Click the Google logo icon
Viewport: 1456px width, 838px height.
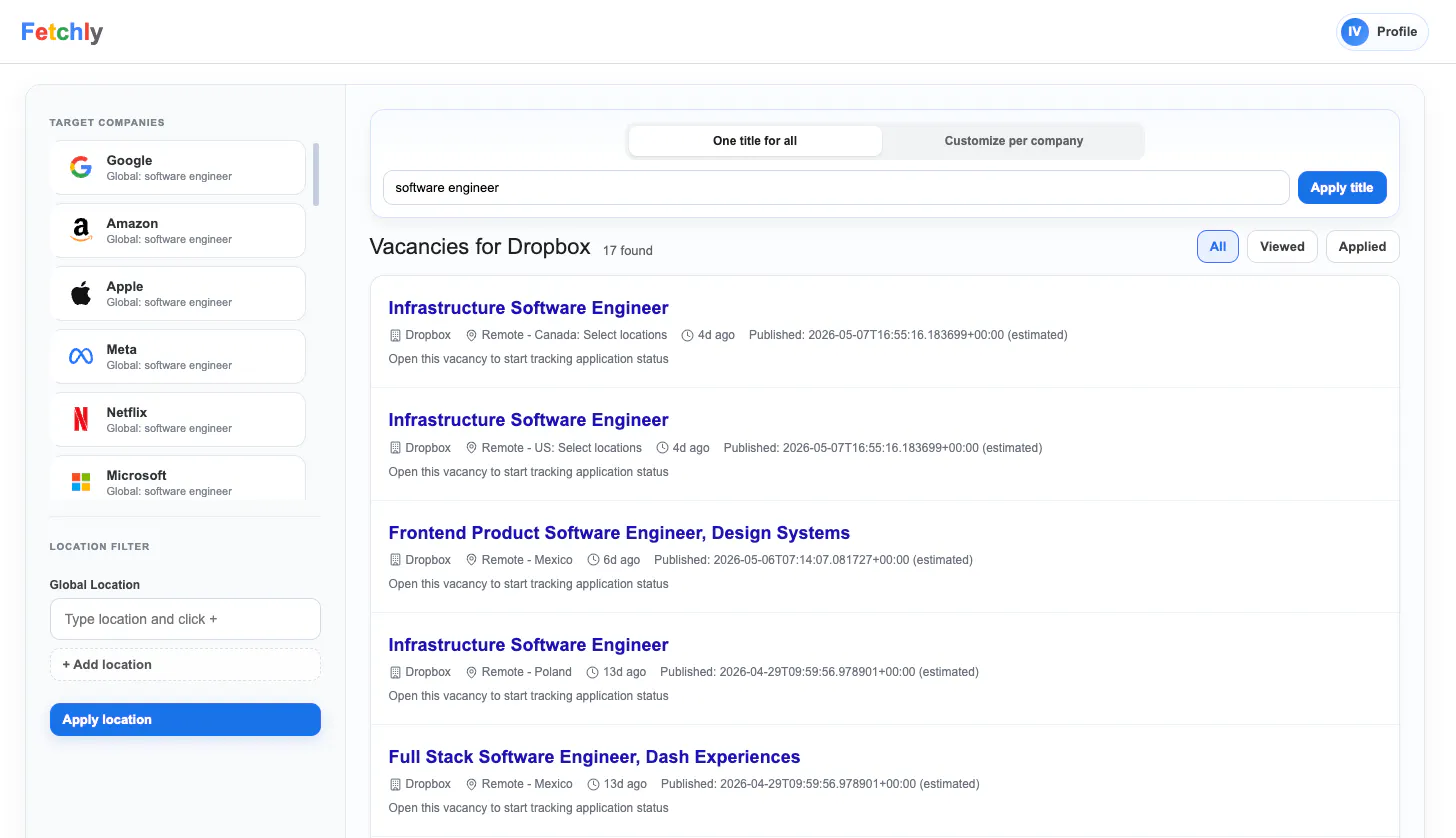[x=81, y=167]
